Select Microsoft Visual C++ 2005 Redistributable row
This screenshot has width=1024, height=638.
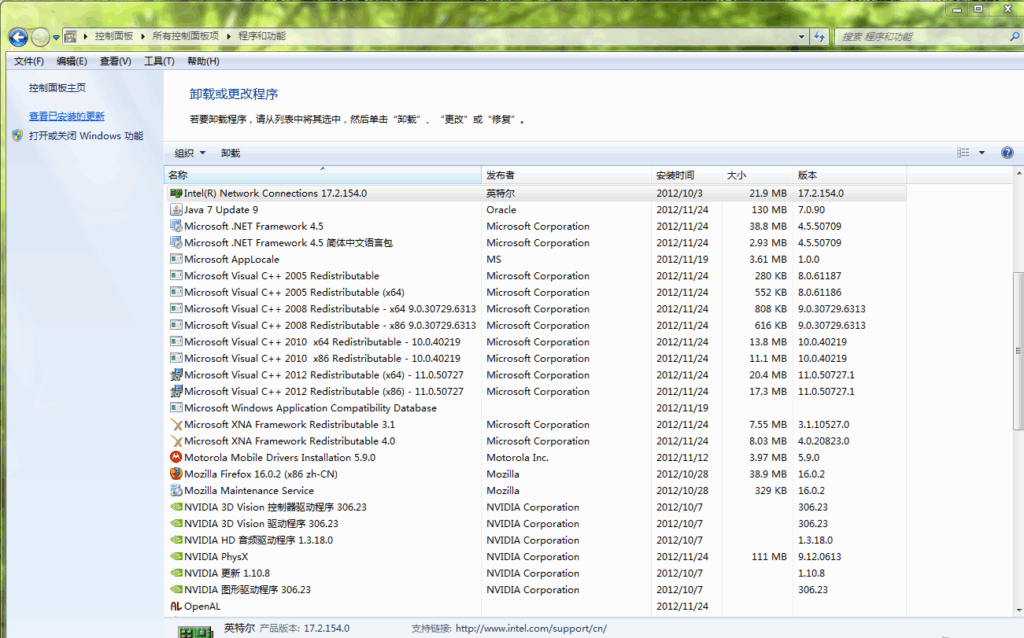pos(536,276)
